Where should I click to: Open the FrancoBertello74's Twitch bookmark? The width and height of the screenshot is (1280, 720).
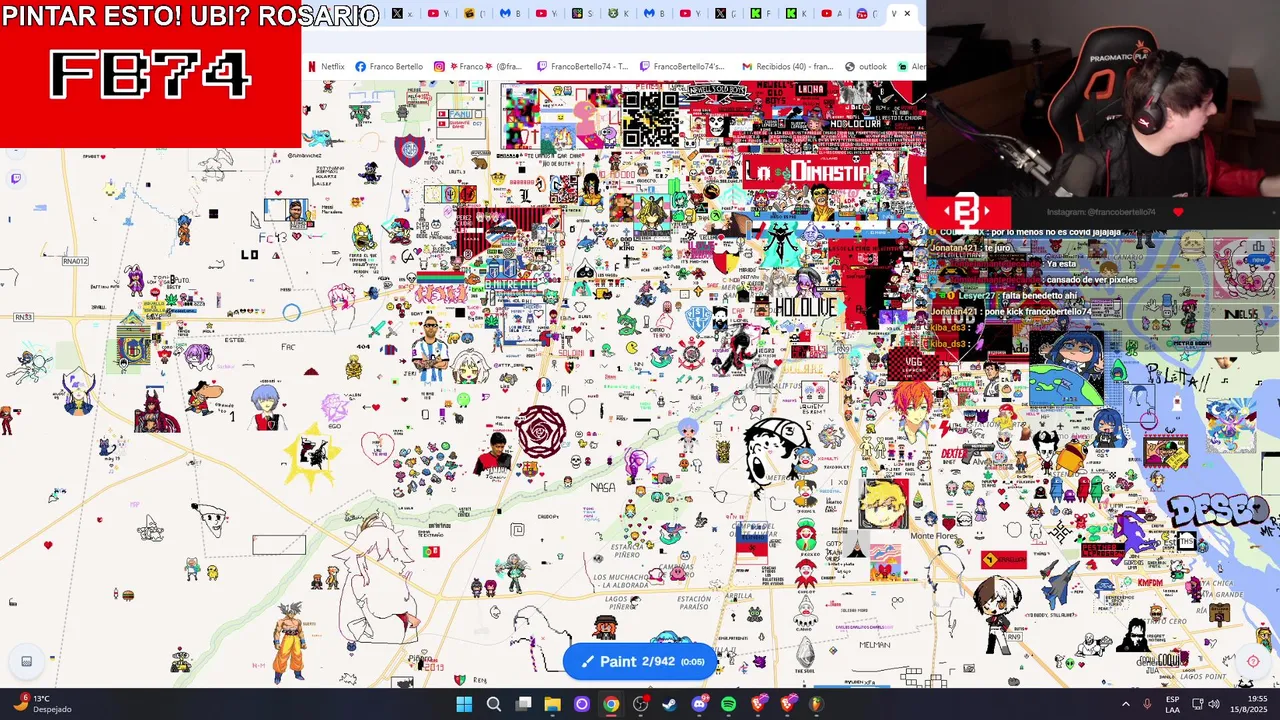pos(683,67)
